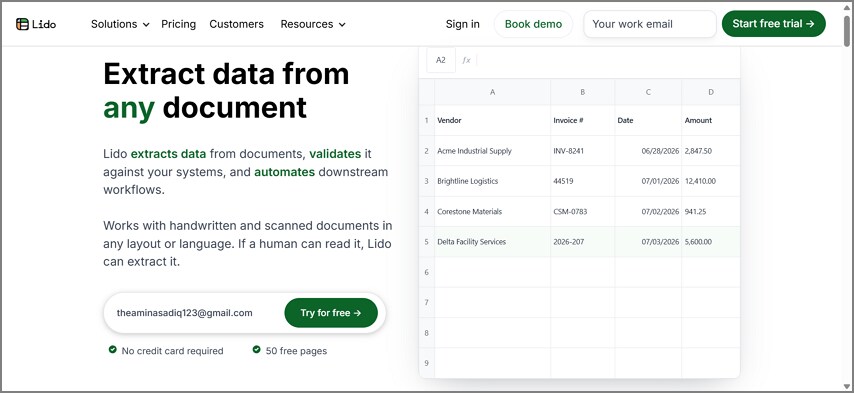Expand the Resources dropdown menu

pos(313,24)
